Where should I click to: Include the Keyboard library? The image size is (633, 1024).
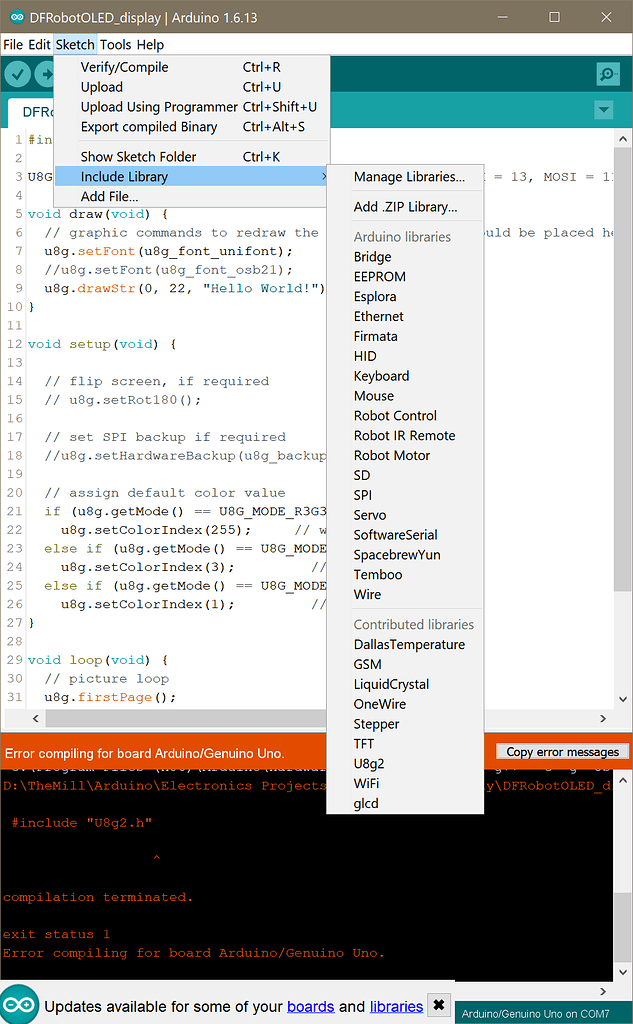[405, 376]
